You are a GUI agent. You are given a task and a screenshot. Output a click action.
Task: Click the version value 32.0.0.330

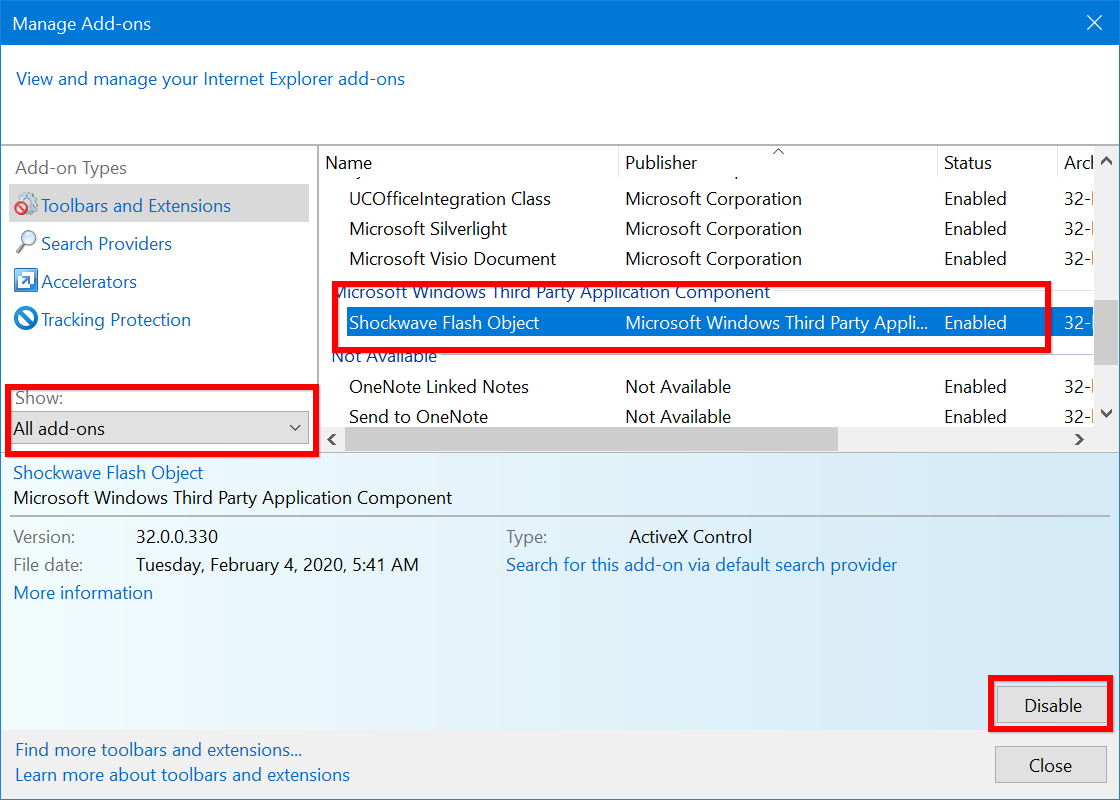177,536
